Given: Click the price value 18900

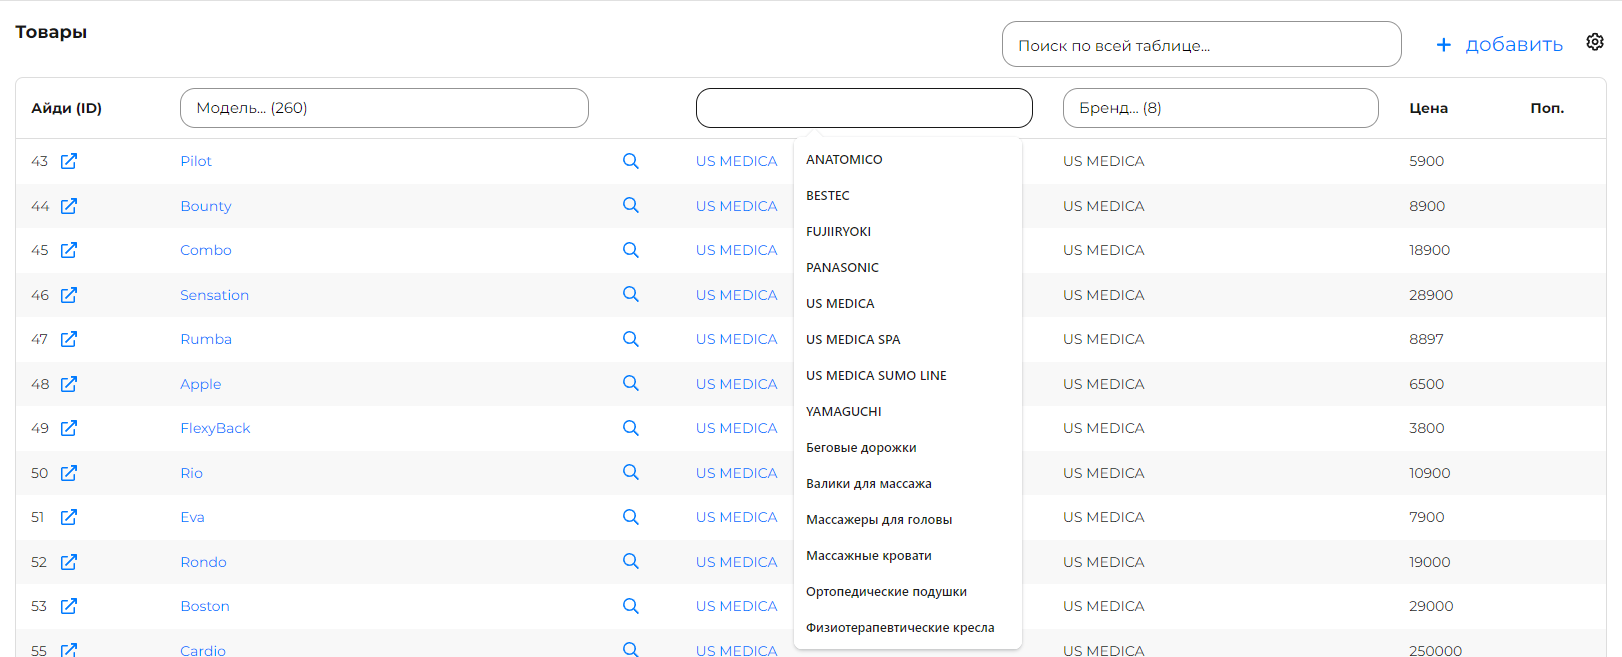Looking at the screenshot, I should [1429, 250].
